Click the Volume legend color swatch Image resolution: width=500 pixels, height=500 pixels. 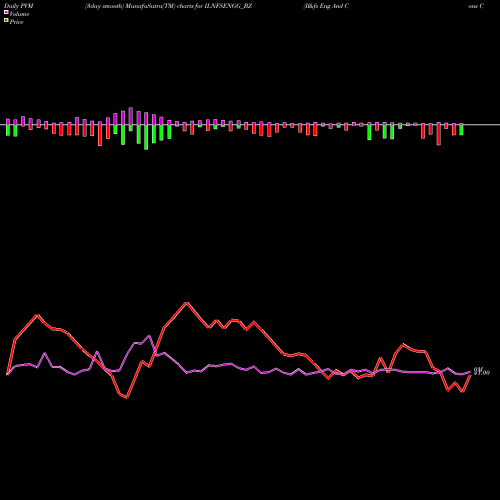click(x=6, y=13)
